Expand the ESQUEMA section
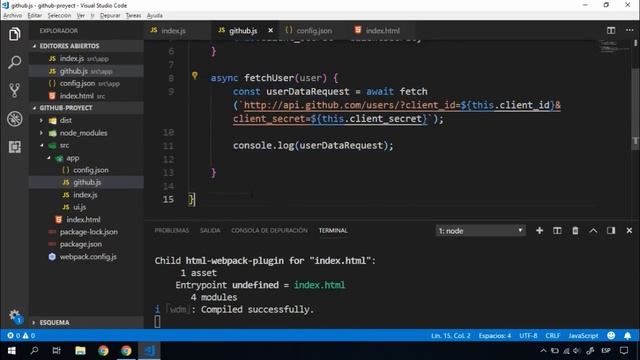 point(86,322)
